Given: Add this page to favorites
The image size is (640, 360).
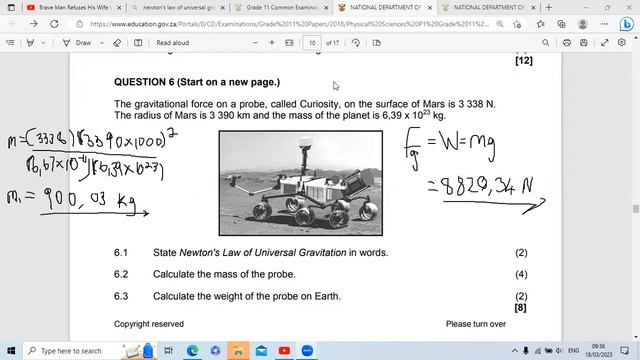Looking at the screenshot, I should 517,24.
